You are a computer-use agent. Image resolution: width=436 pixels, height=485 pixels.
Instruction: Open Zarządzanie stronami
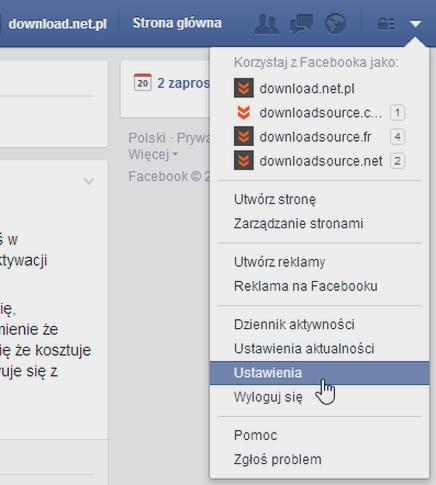(x=319, y=223)
